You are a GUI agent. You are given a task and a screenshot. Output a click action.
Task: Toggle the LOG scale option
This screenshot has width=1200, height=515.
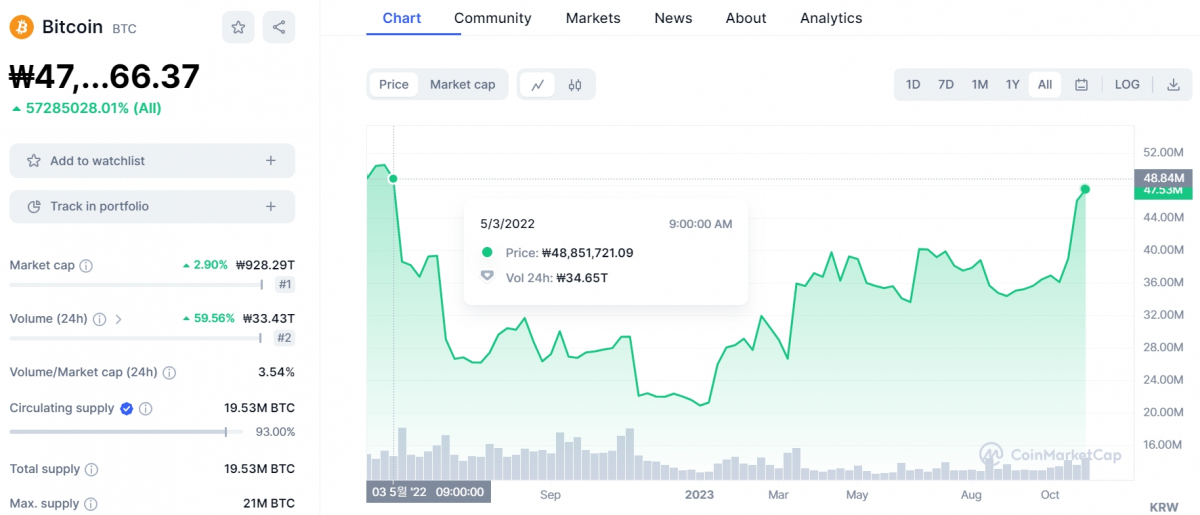click(1127, 85)
